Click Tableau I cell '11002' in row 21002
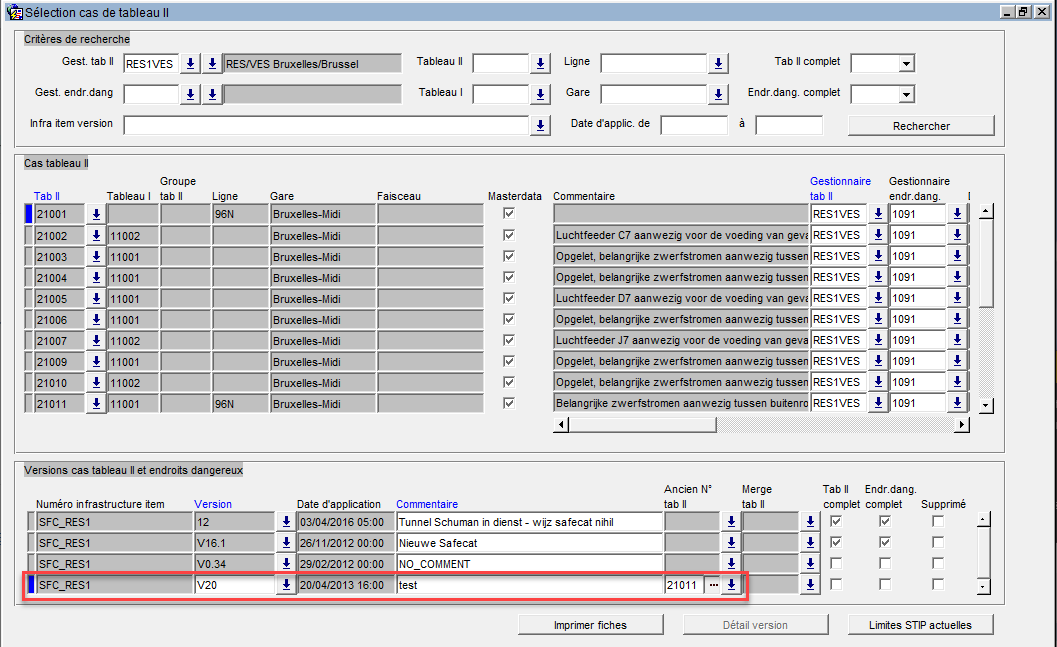Image resolution: width=1057 pixels, height=647 pixels. (x=133, y=235)
